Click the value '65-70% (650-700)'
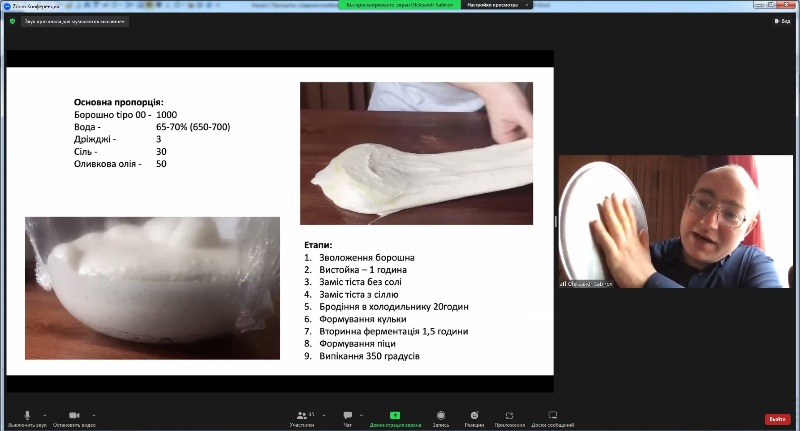This screenshot has height=431, width=800. 193,127
